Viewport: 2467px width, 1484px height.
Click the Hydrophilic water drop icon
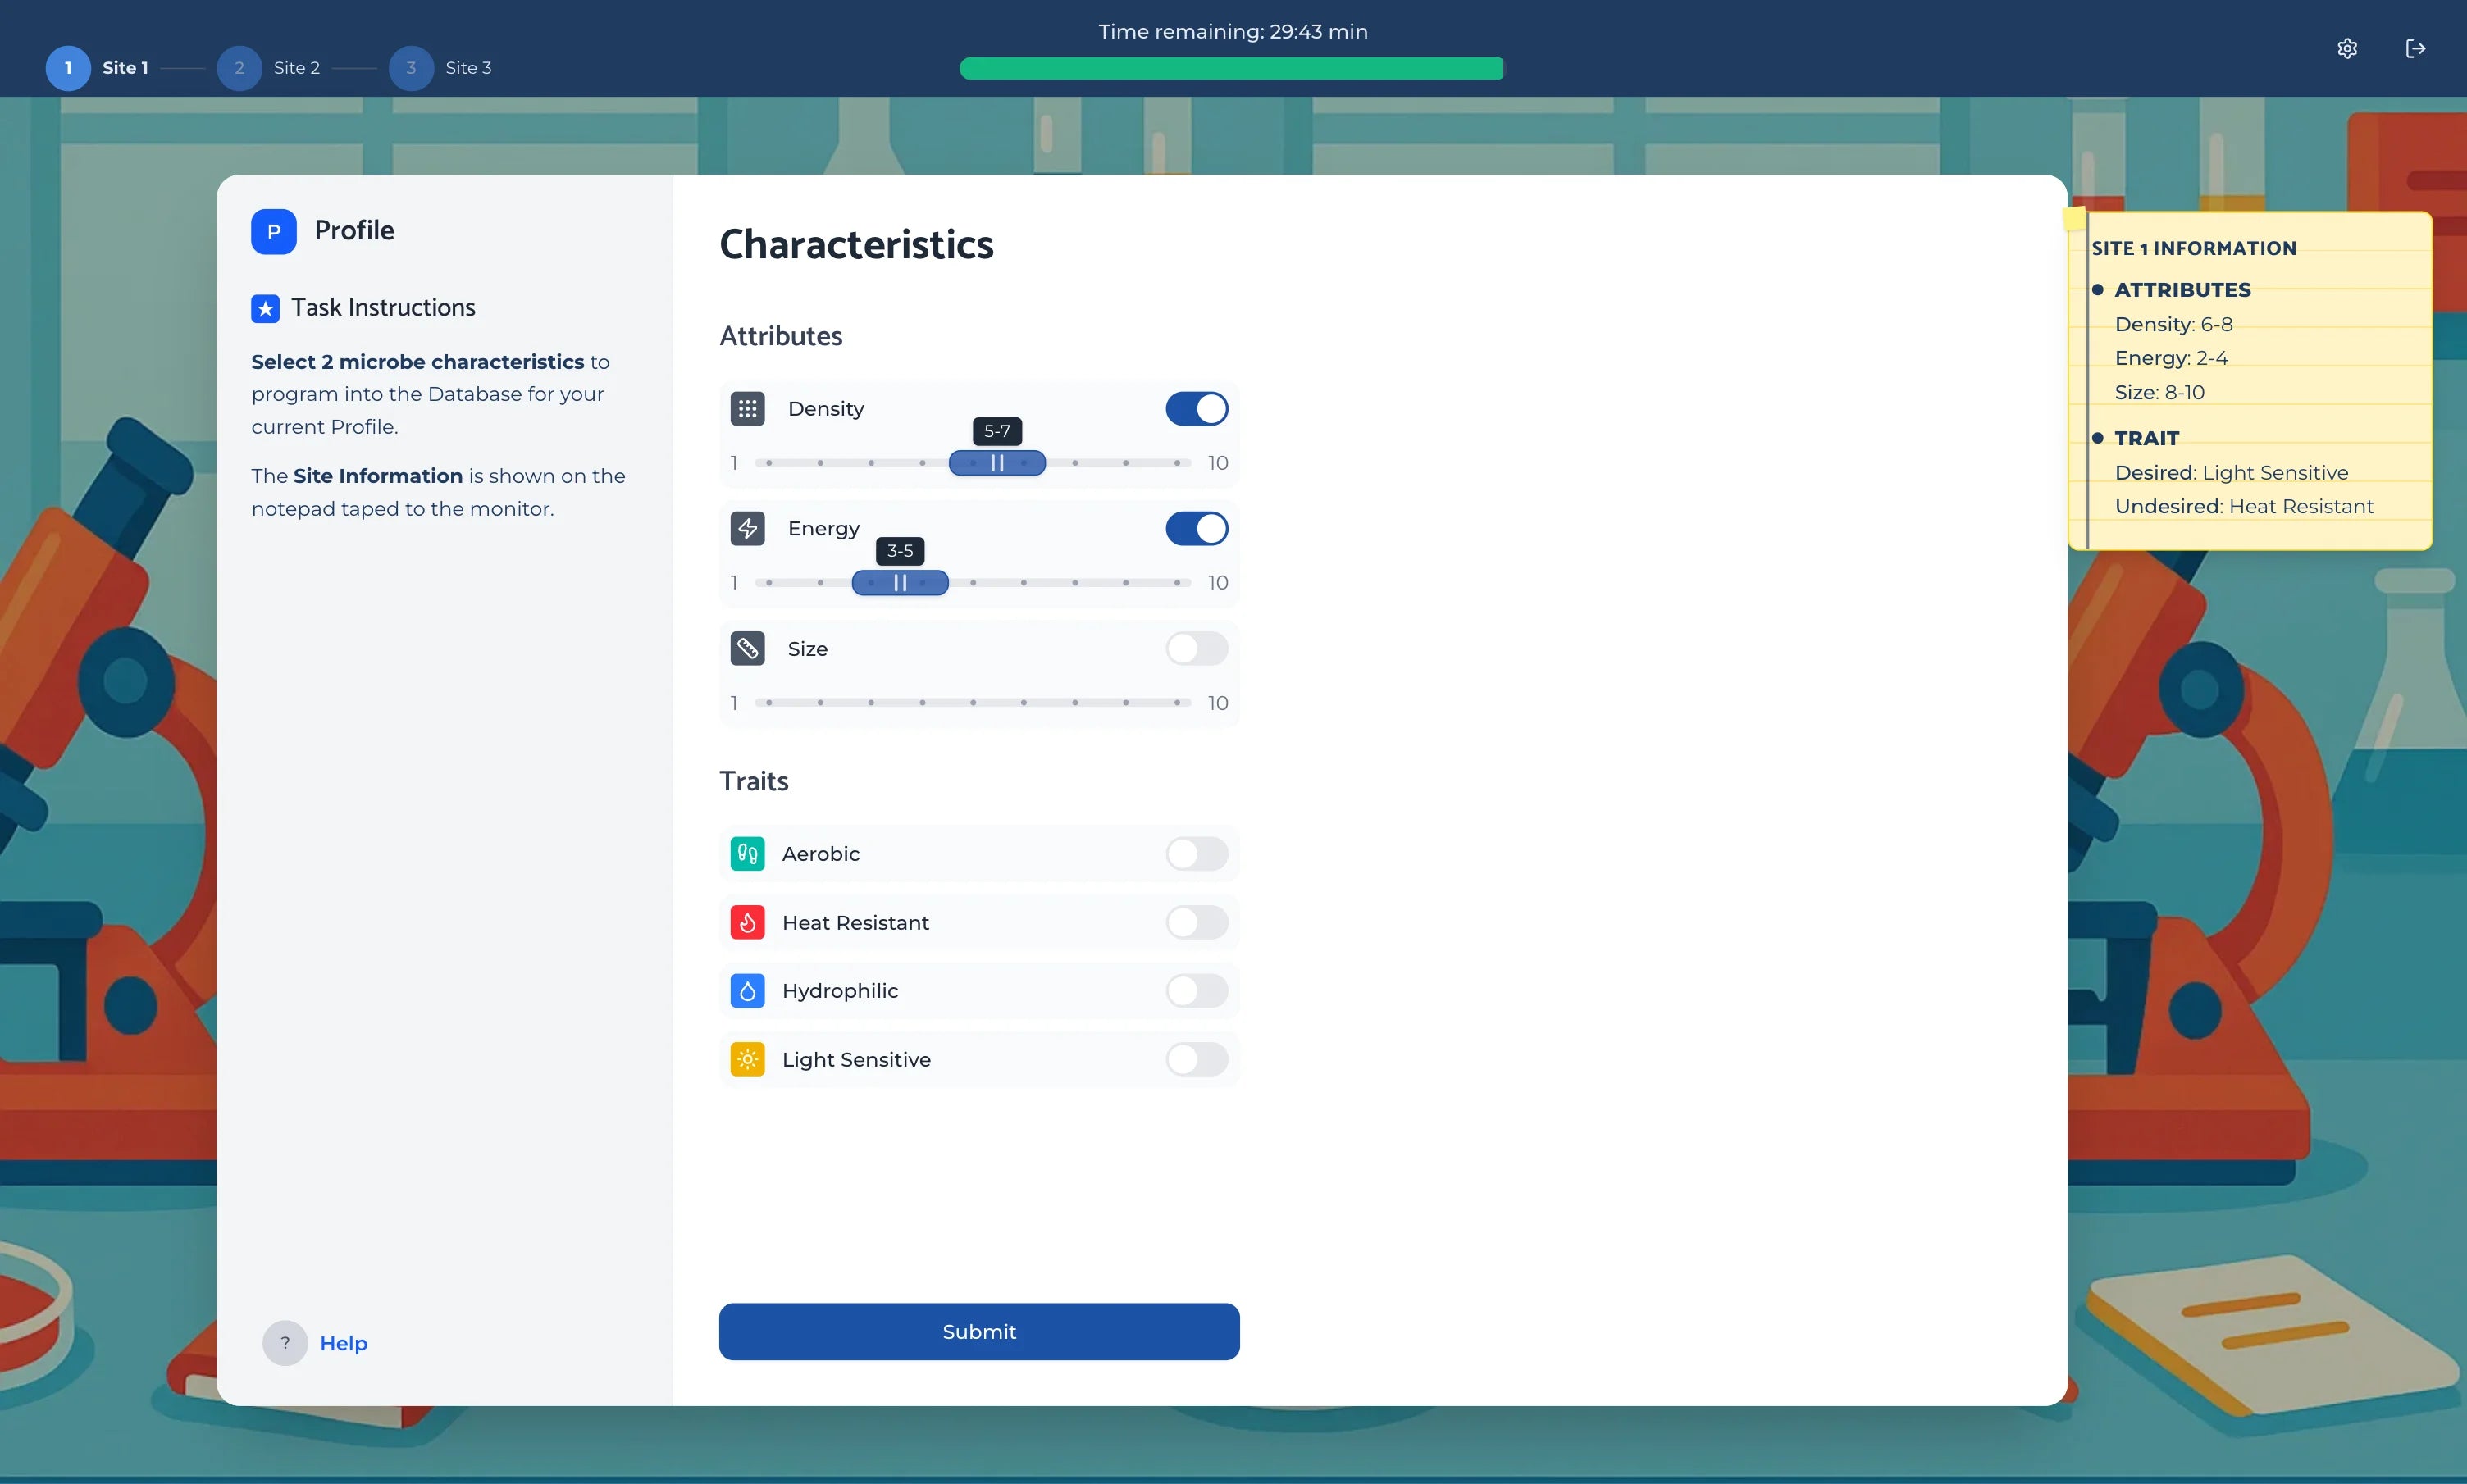tap(747, 991)
